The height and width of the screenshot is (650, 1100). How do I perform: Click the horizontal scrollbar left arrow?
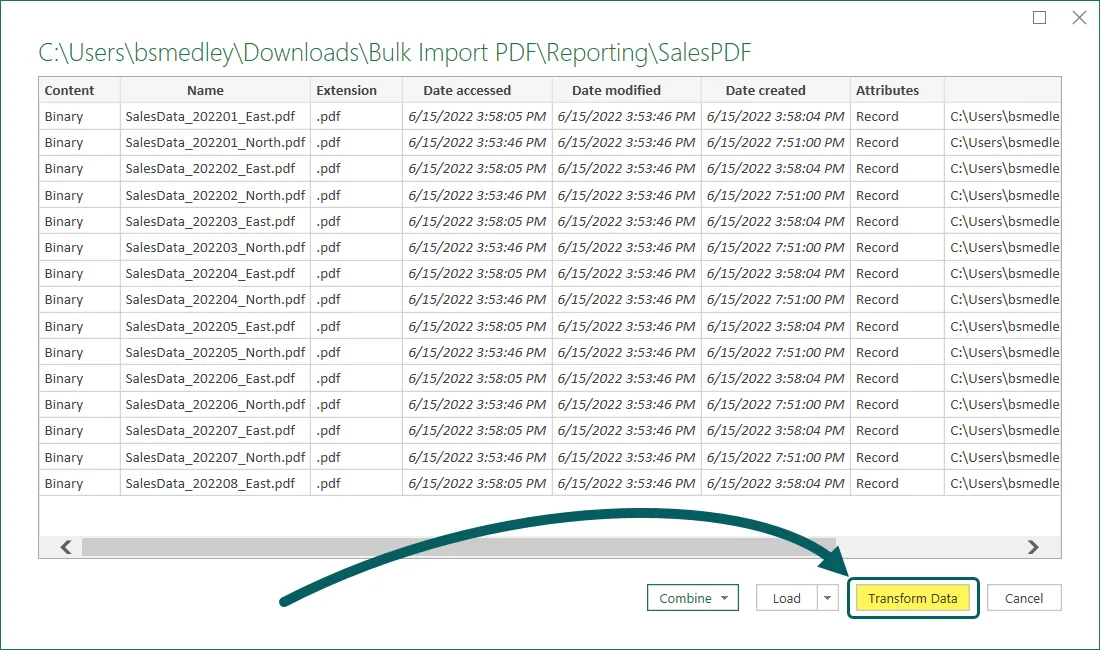click(x=66, y=547)
